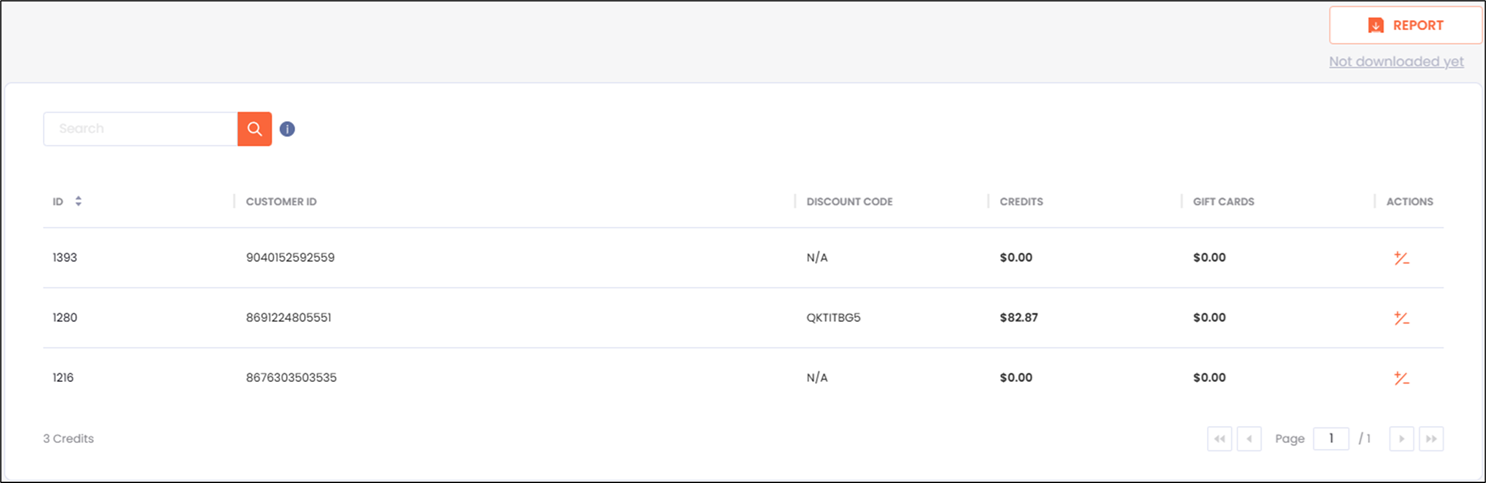Adjust credits for ID 1393
This screenshot has width=1486, height=483.
pos(1401,258)
